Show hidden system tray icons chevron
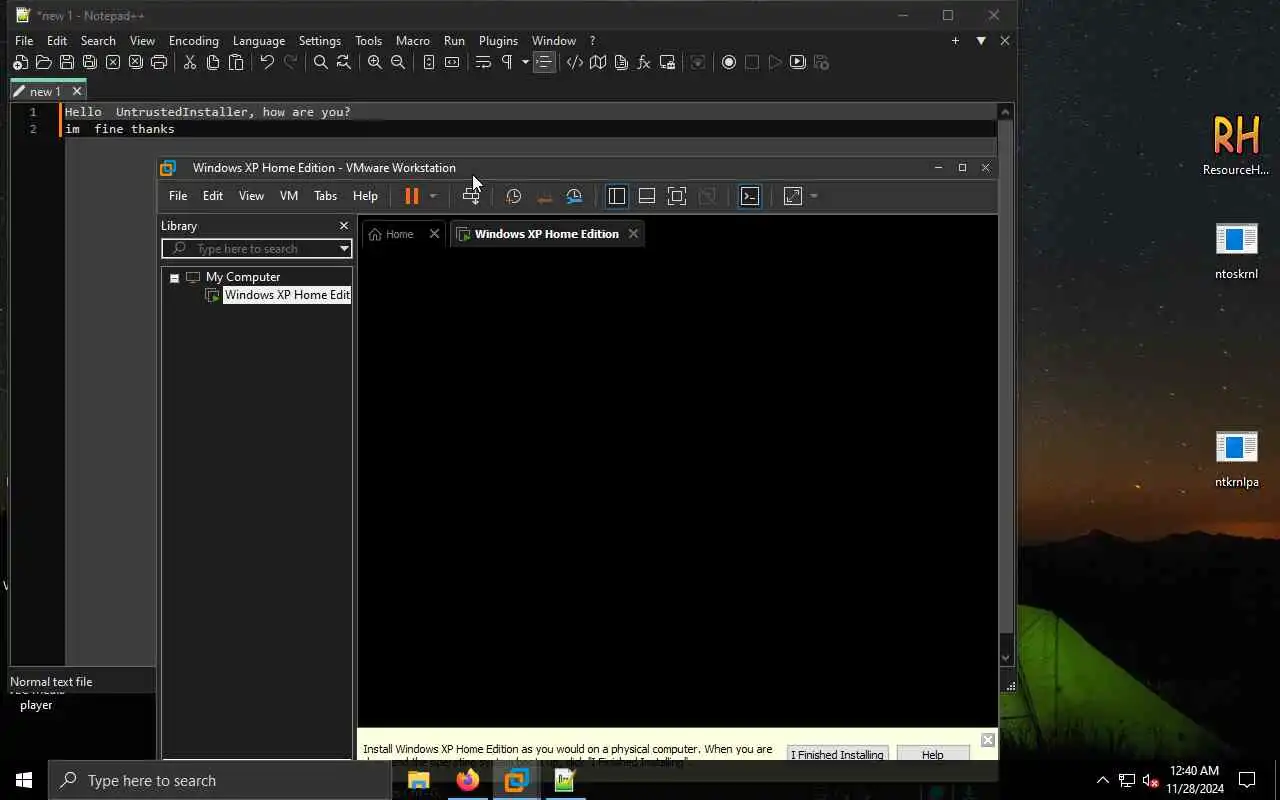 point(1103,780)
